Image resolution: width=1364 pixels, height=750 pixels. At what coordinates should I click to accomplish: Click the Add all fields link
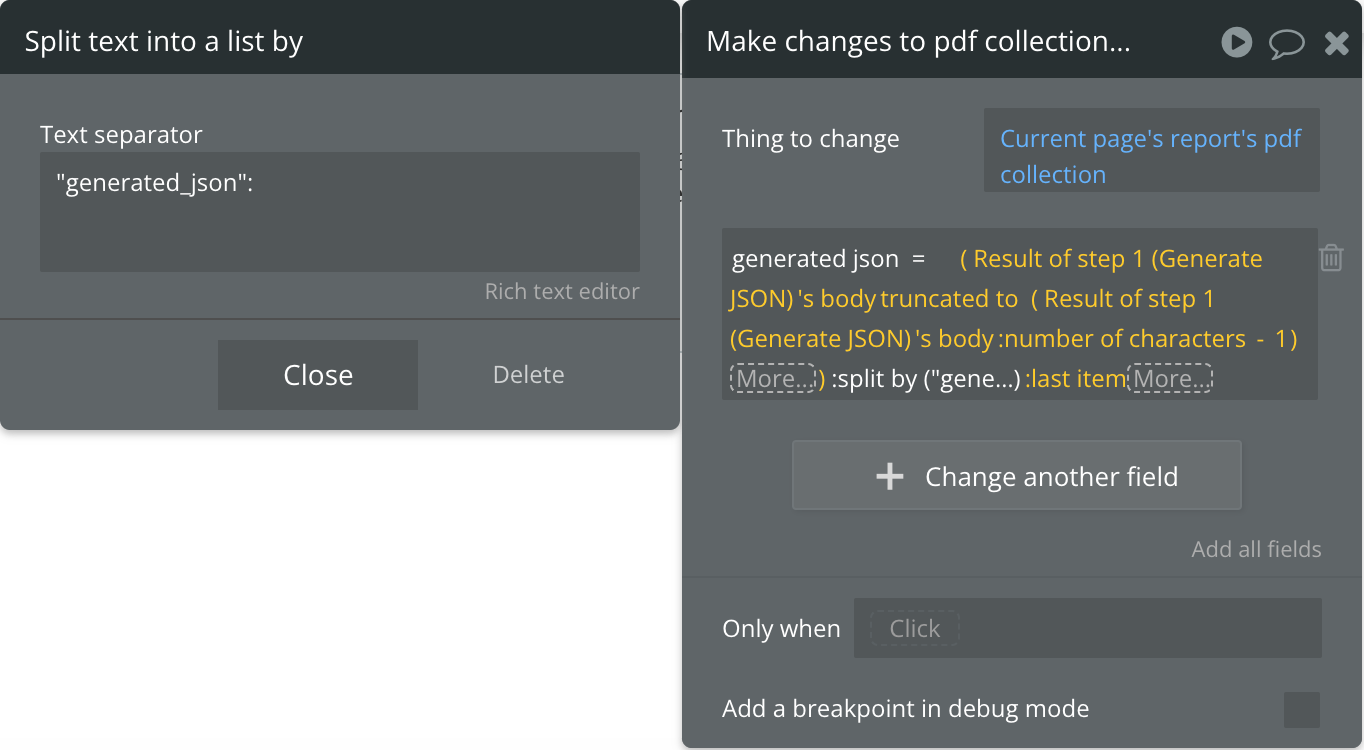1256,549
